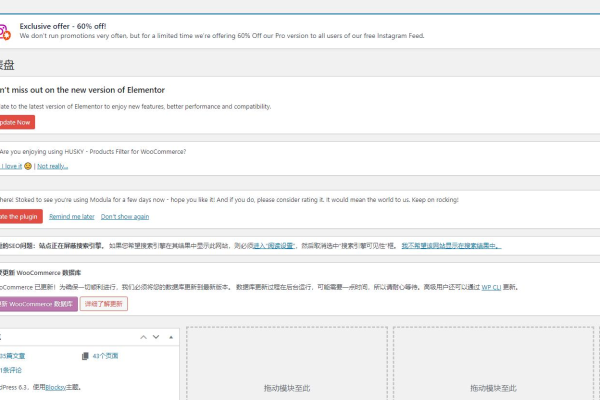Dismiss the SEO warning via 不再显示 link
The width and height of the screenshot is (600, 400).
click(450, 245)
